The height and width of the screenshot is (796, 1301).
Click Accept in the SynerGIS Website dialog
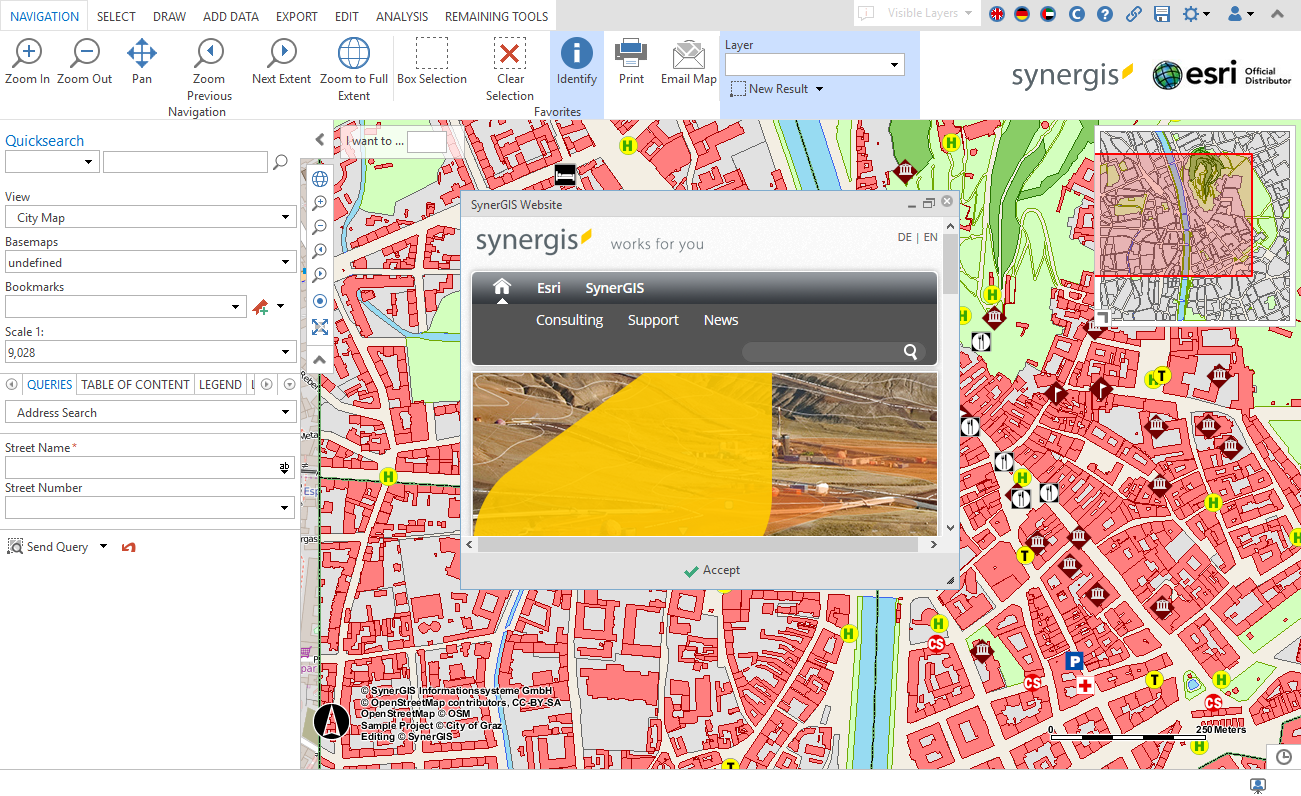(711, 569)
